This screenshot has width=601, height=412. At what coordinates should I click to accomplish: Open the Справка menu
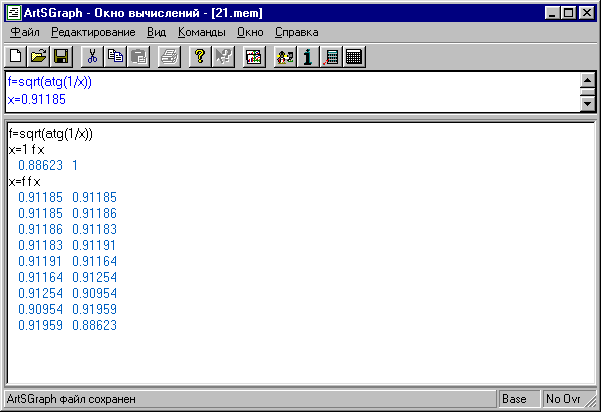pos(297,33)
